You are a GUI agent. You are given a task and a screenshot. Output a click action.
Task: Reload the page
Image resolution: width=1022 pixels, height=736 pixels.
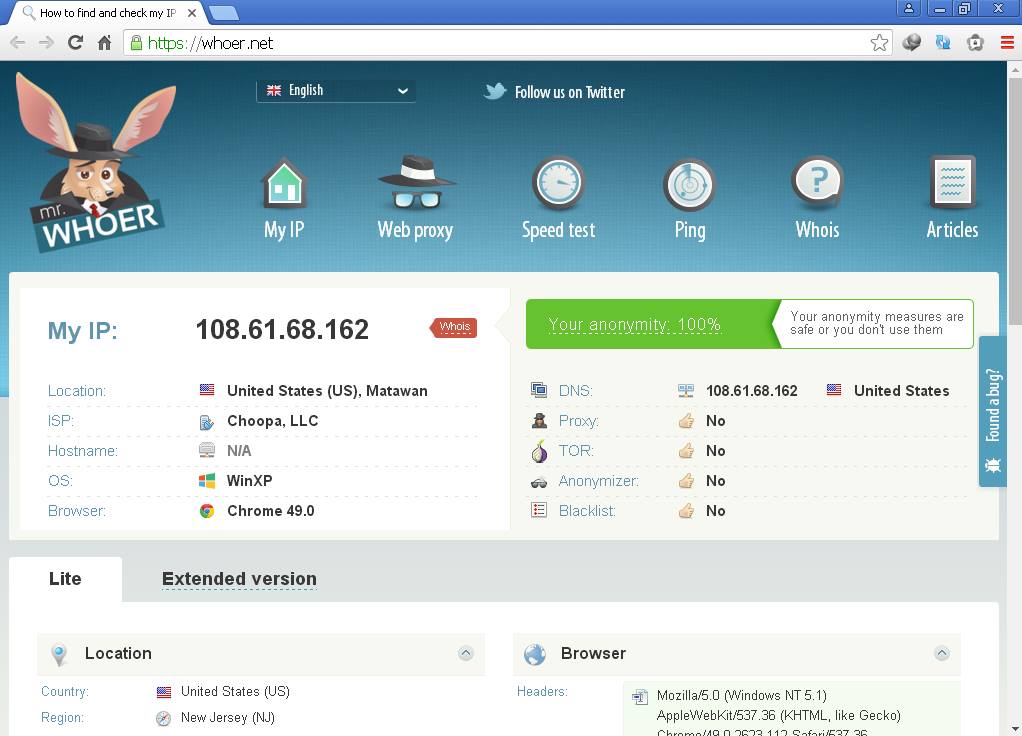pos(76,43)
